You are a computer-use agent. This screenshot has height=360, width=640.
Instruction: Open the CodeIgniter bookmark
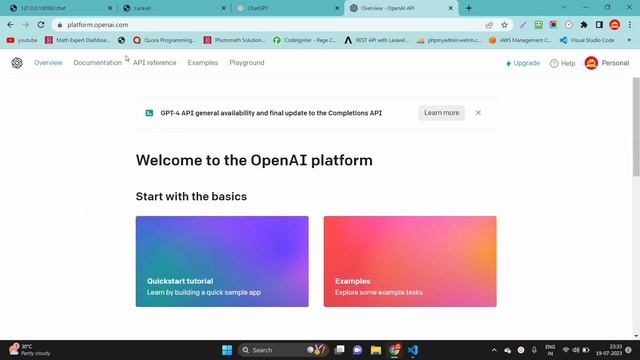[304, 40]
